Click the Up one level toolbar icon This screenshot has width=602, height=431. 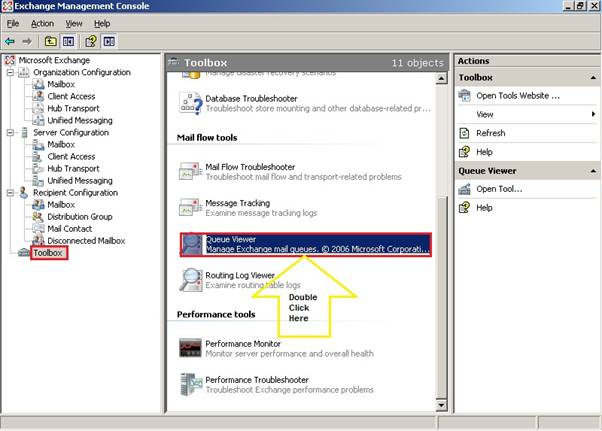click(50, 41)
